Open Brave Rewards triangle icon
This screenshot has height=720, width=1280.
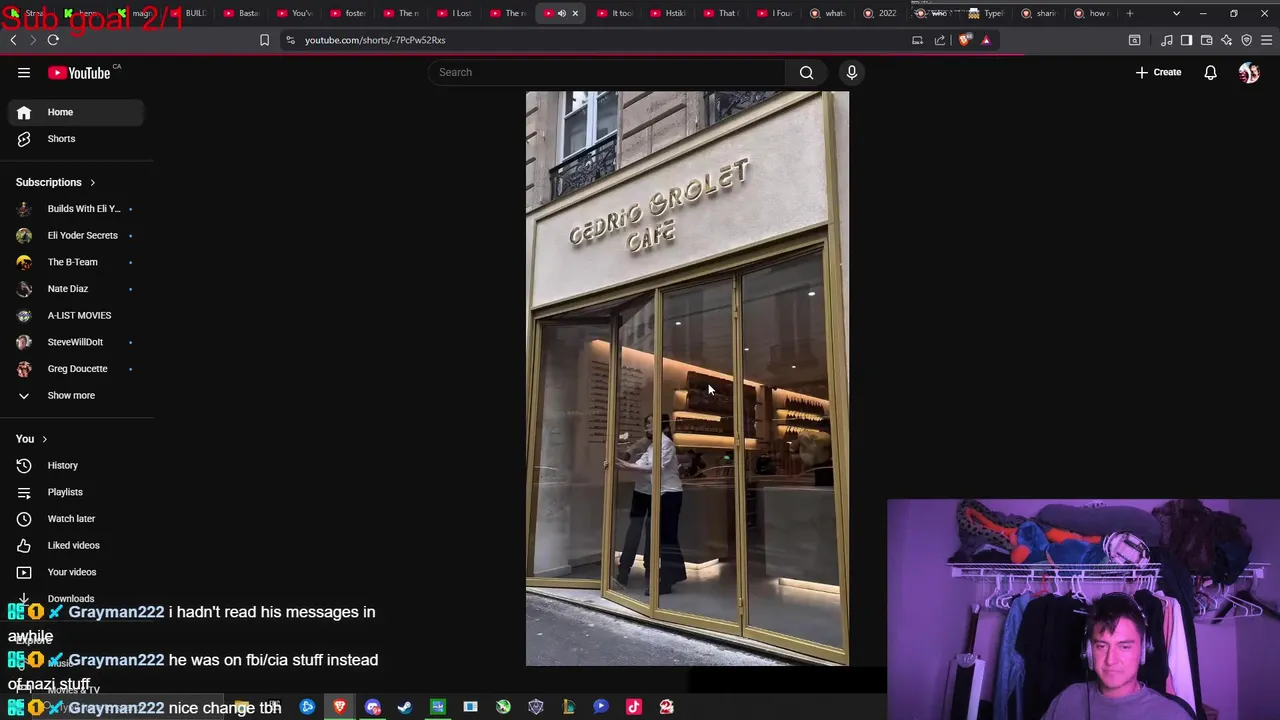pos(986,40)
